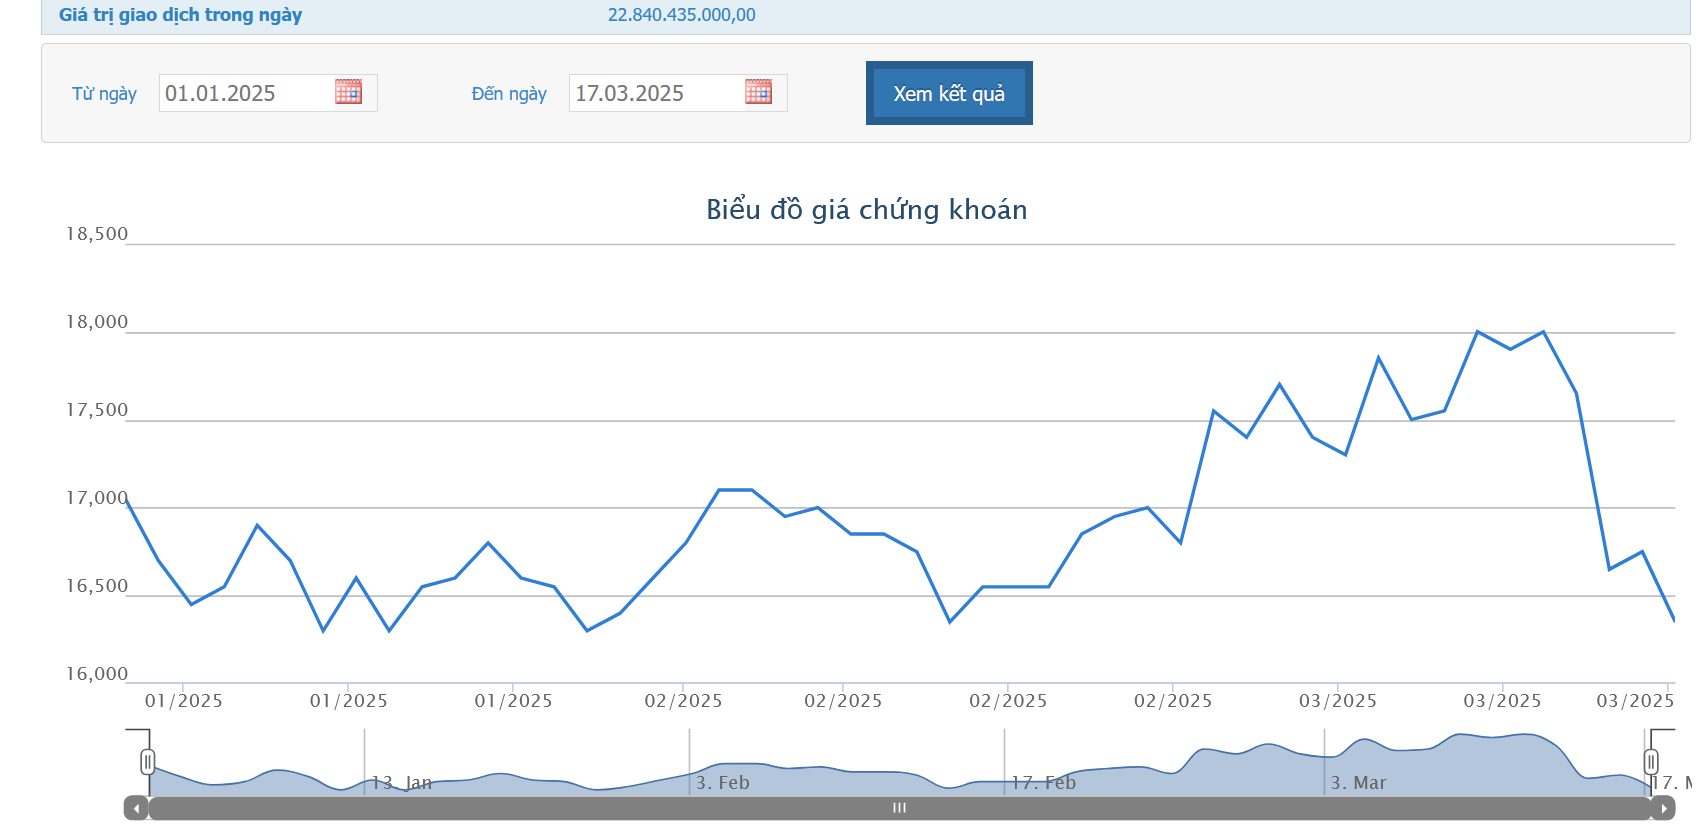Click the Giá trị giao dịch trong ngày label
The height and width of the screenshot is (840, 1707).
(180, 15)
